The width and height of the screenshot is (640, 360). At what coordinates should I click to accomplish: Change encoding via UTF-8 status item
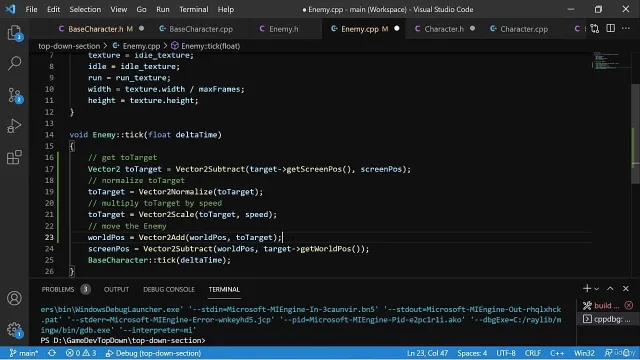[x=506, y=353]
